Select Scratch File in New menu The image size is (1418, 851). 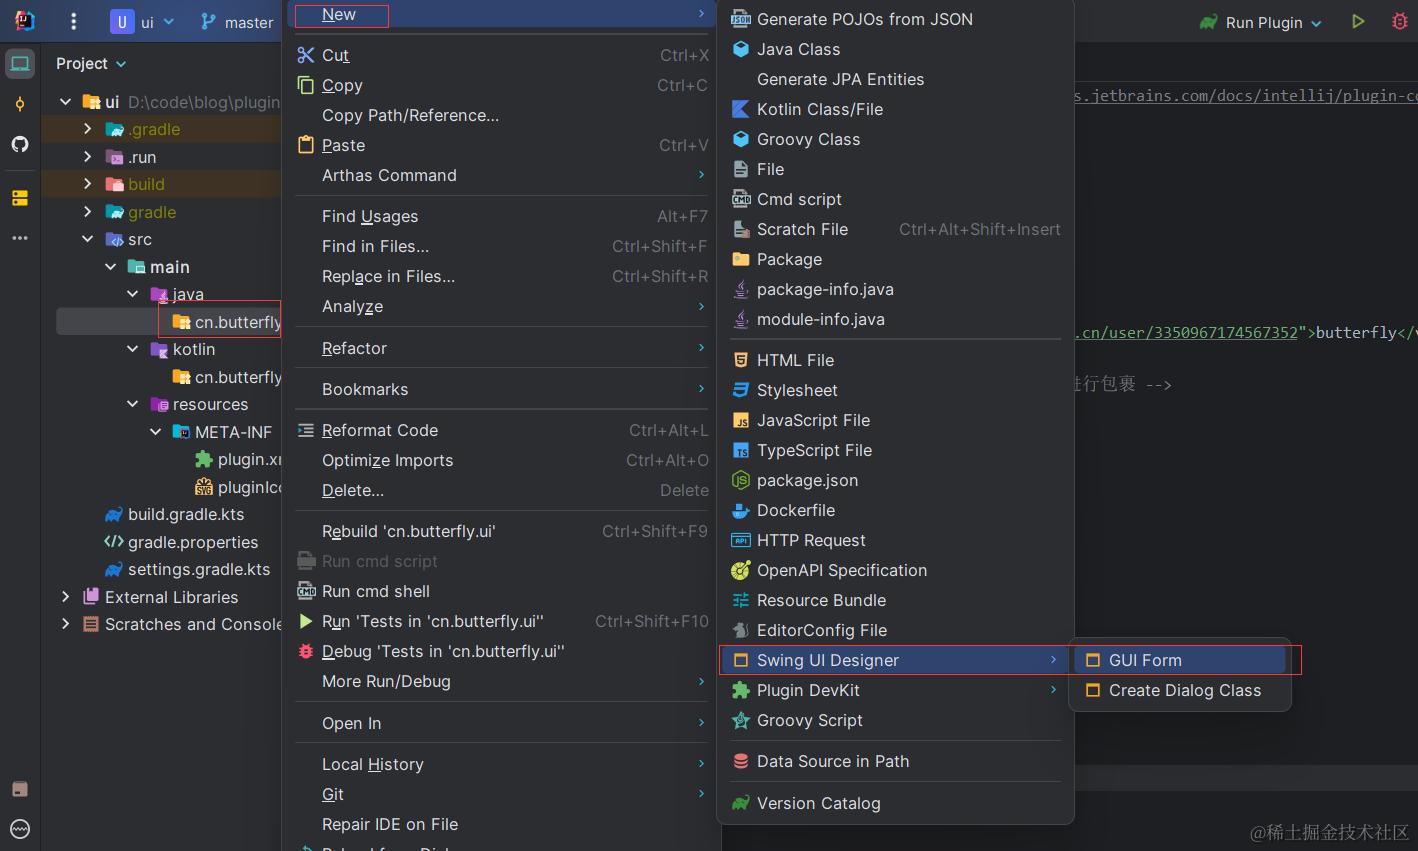tap(896, 229)
